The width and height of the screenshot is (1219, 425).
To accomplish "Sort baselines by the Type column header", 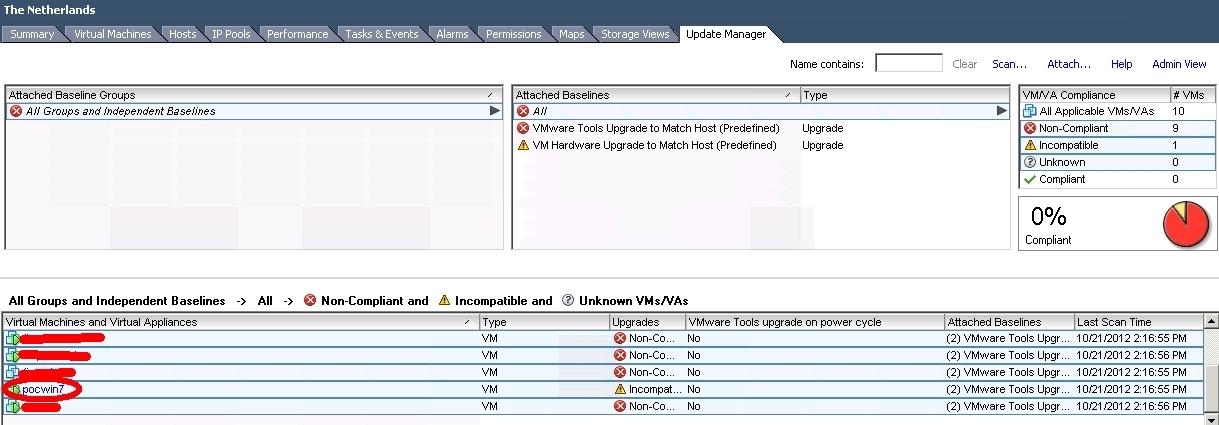I will pos(905,95).
